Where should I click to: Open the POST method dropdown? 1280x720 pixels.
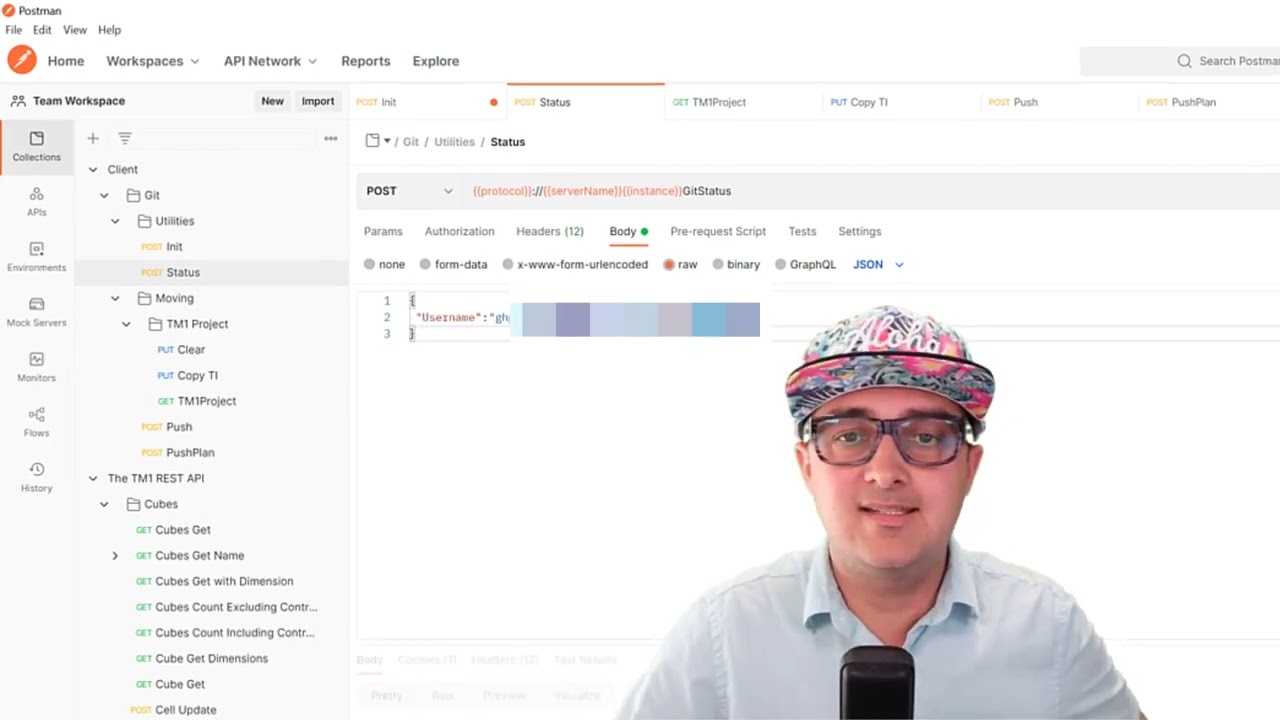coord(409,191)
